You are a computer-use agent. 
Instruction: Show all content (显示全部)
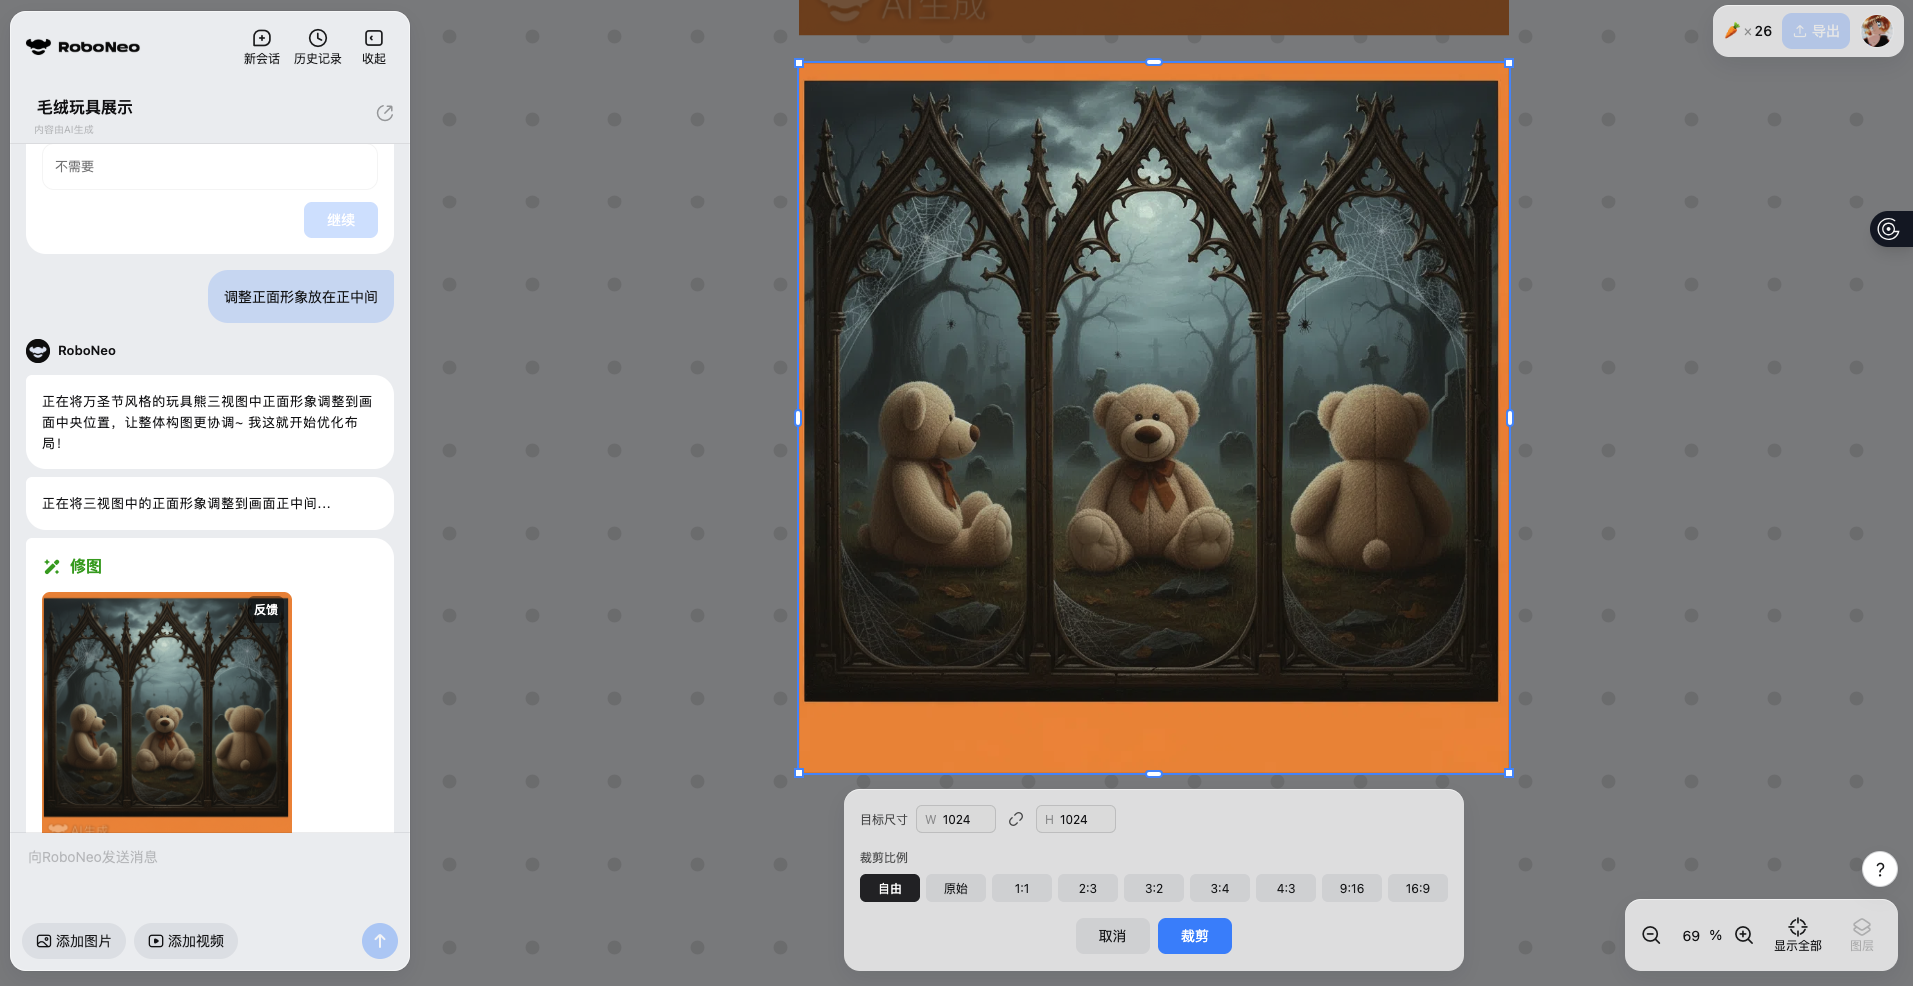(x=1797, y=934)
